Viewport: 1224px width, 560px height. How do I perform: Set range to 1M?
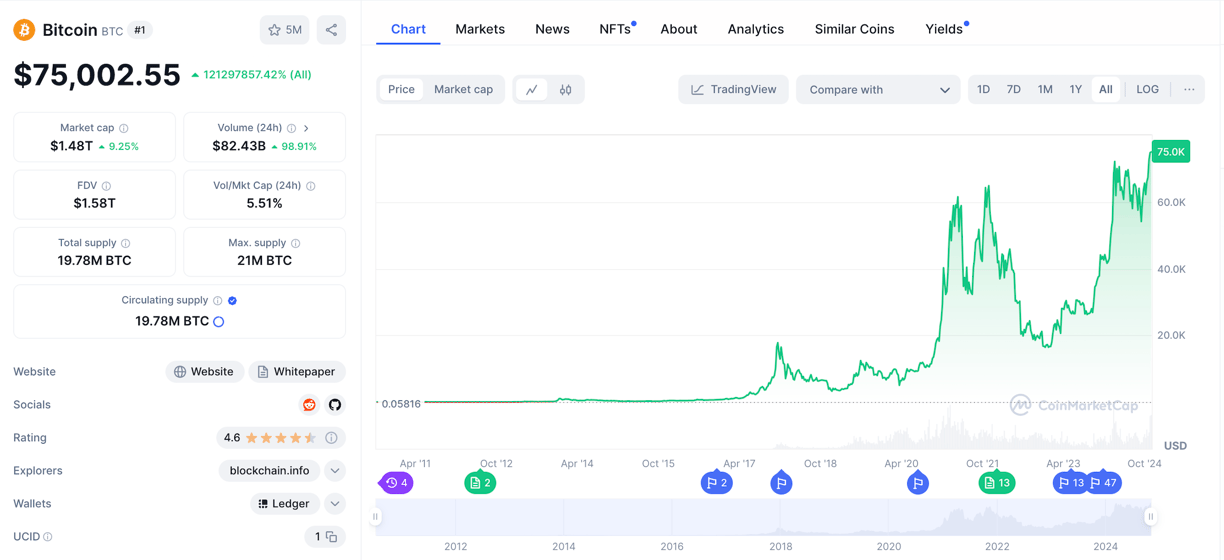1045,90
